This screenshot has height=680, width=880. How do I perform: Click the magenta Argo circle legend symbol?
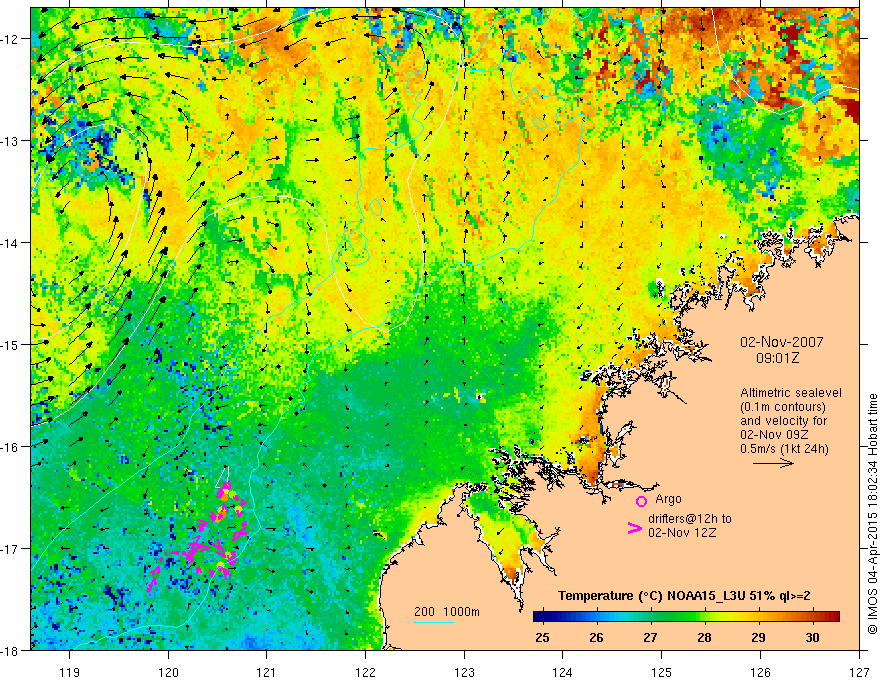641,501
